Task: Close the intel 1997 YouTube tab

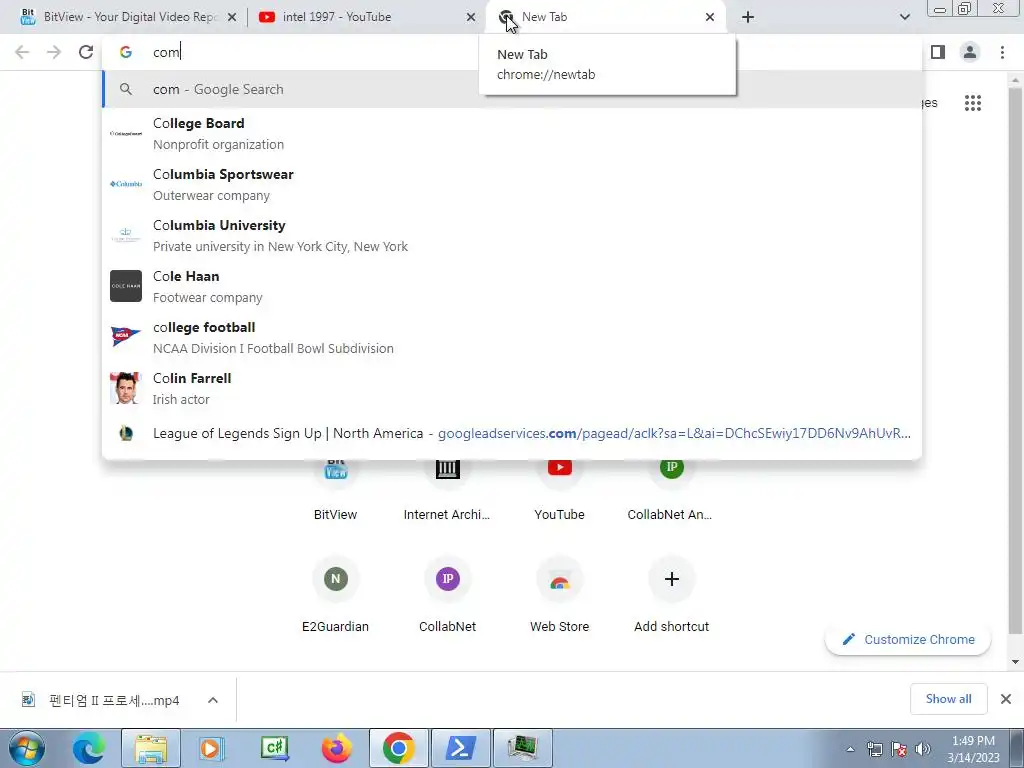Action: (x=470, y=17)
